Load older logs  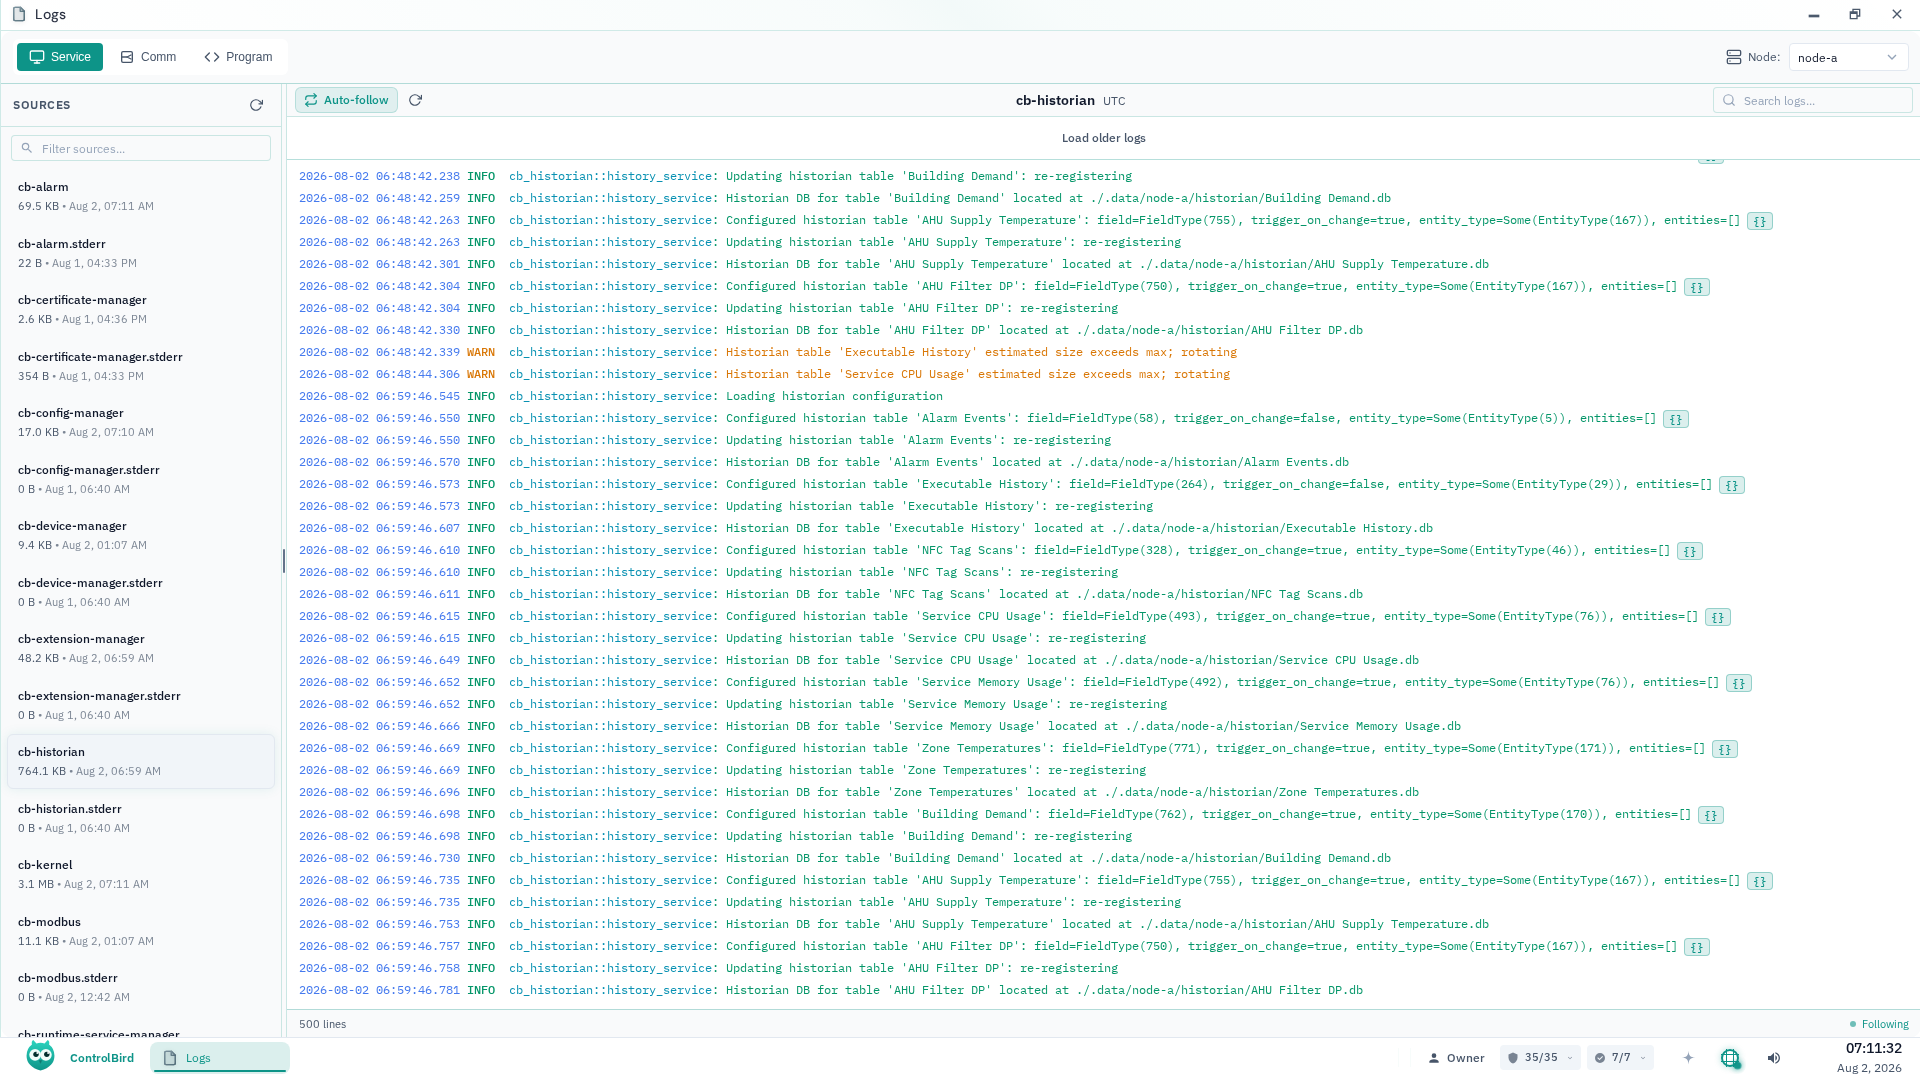point(1103,138)
